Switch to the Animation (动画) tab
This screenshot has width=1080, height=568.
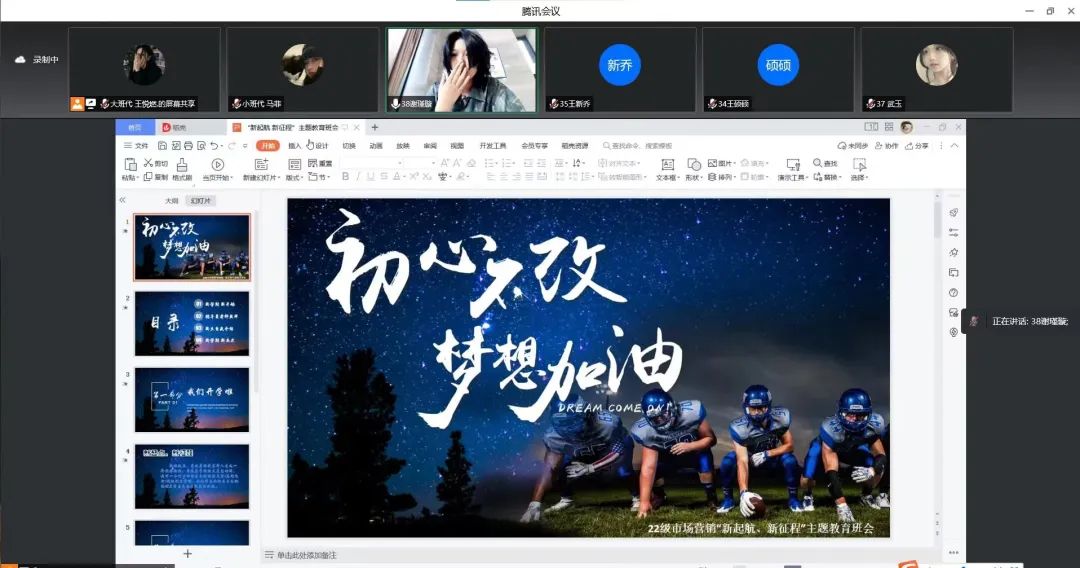376,146
